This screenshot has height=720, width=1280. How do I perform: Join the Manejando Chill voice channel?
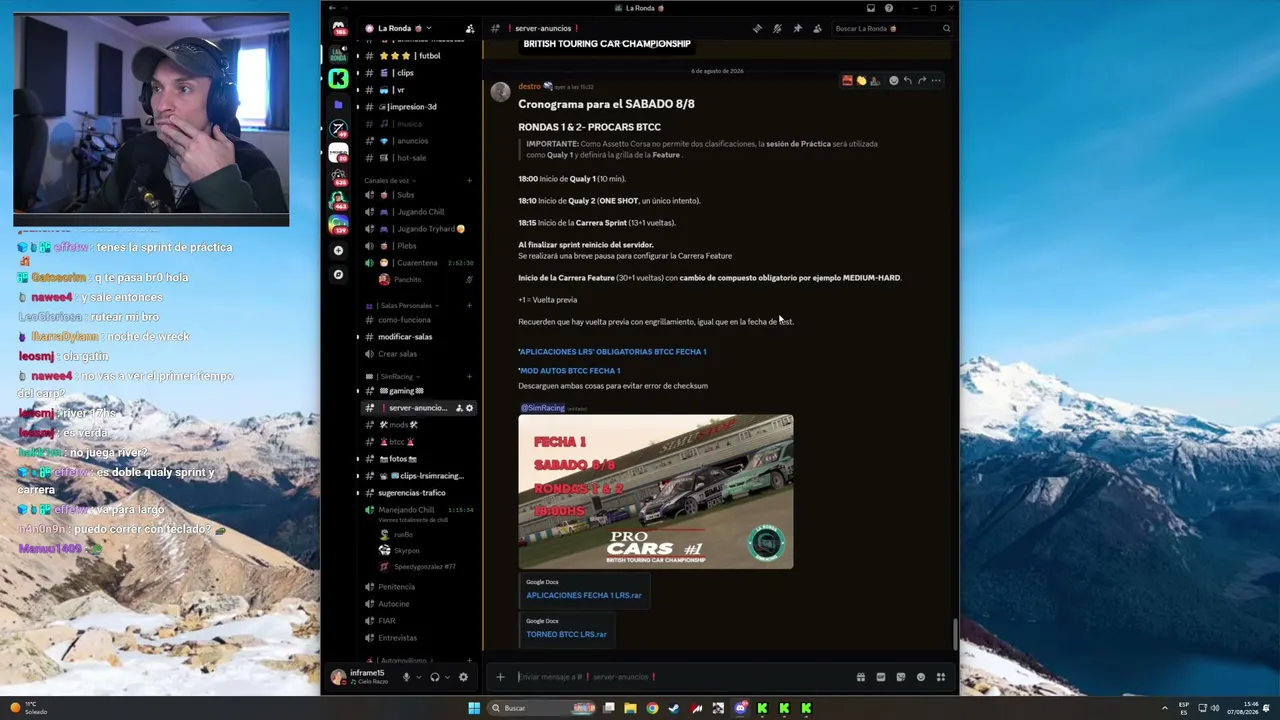(418, 510)
